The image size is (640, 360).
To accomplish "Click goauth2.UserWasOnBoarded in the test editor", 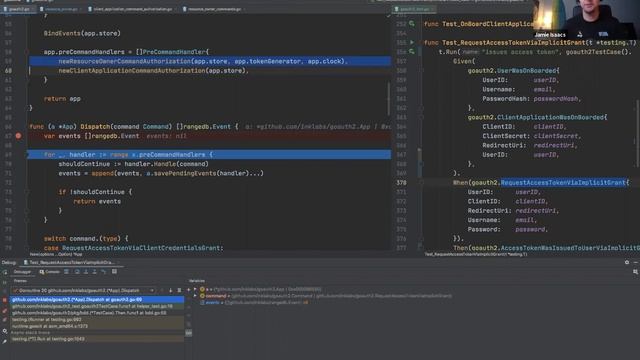I will [512, 71].
